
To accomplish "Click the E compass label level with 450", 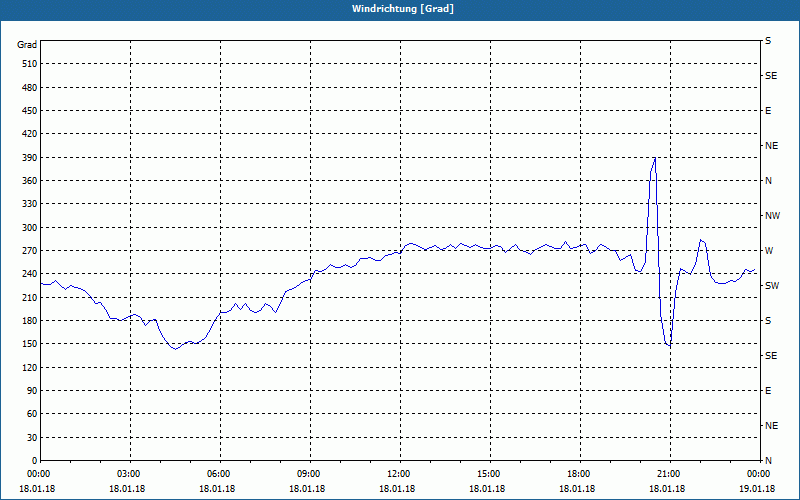I will 768,111.
